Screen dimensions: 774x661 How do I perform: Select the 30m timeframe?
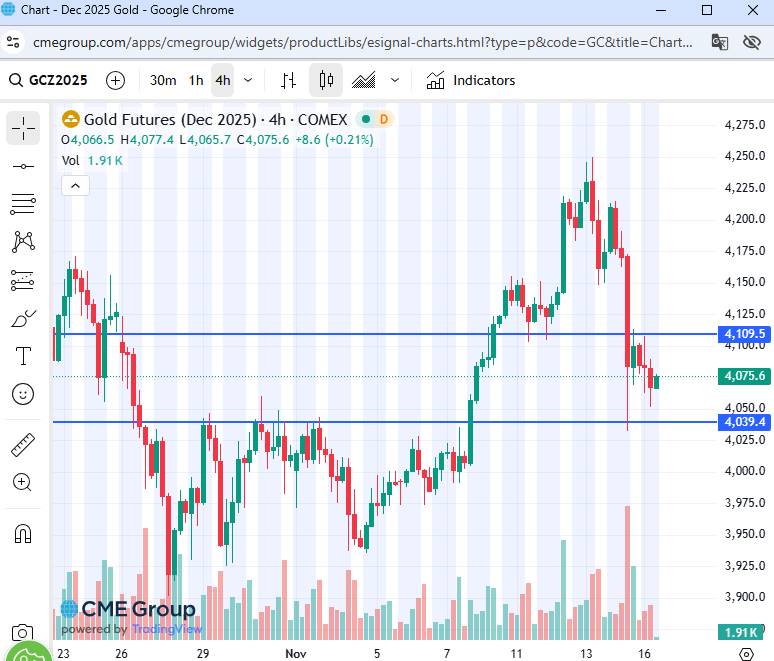[163, 80]
